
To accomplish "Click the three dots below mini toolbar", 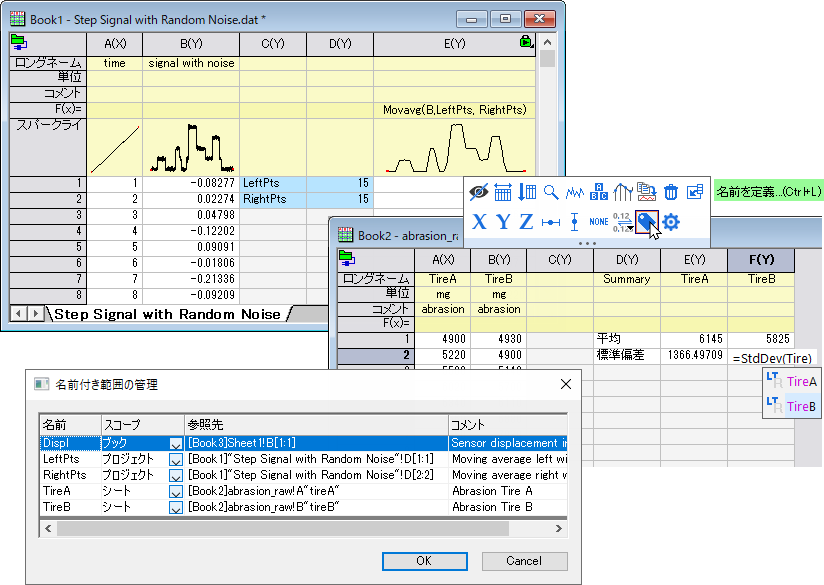I will click(587, 243).
